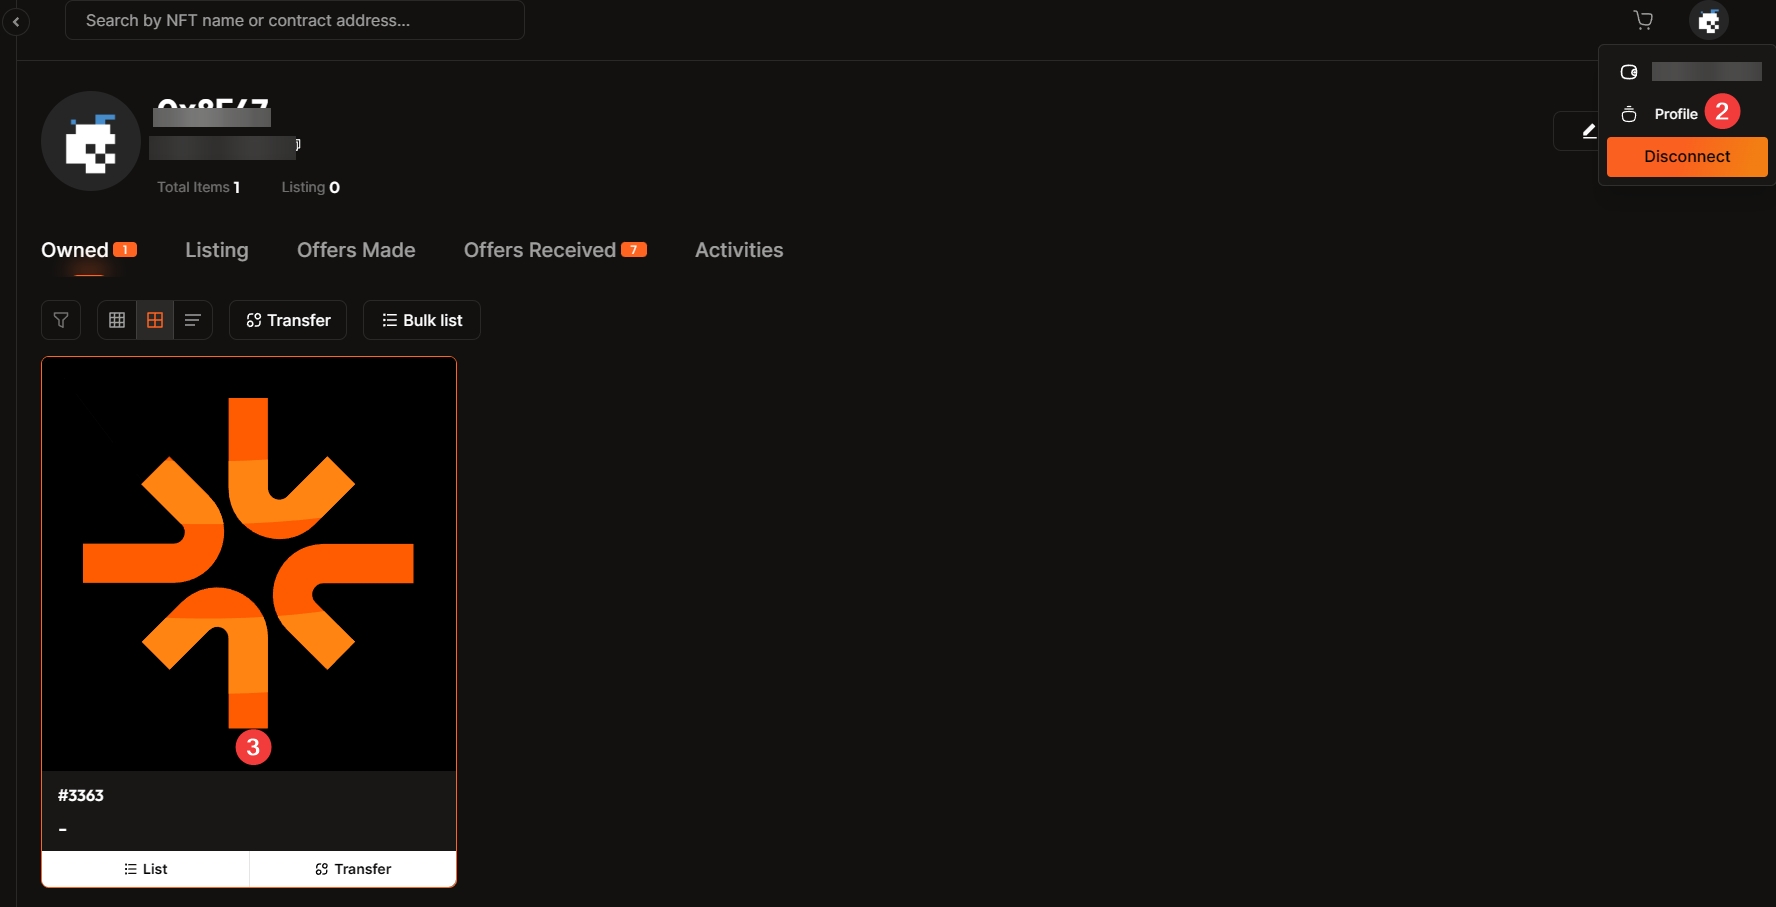This screenshot has height=907, width=1776.
Task: Open the Listing tab
Action: (x=216, y=250)
